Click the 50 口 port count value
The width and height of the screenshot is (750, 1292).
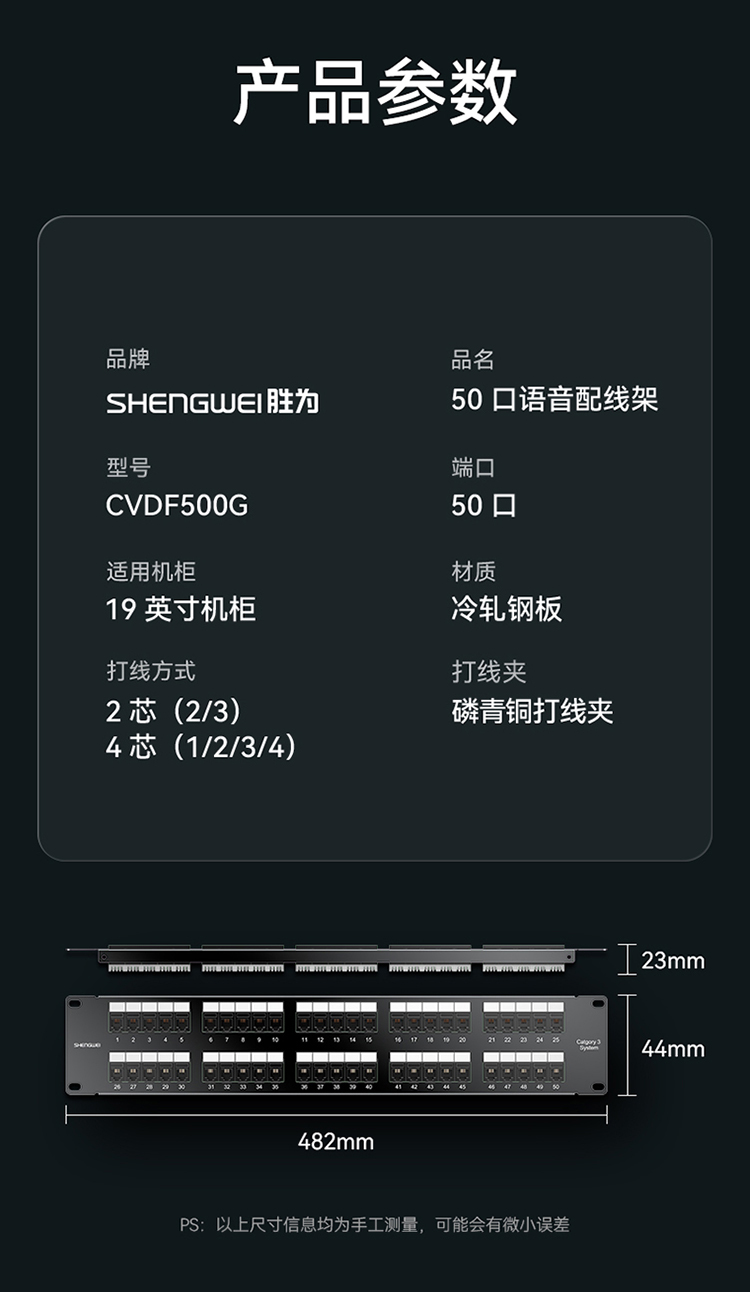tap(484, 505)
